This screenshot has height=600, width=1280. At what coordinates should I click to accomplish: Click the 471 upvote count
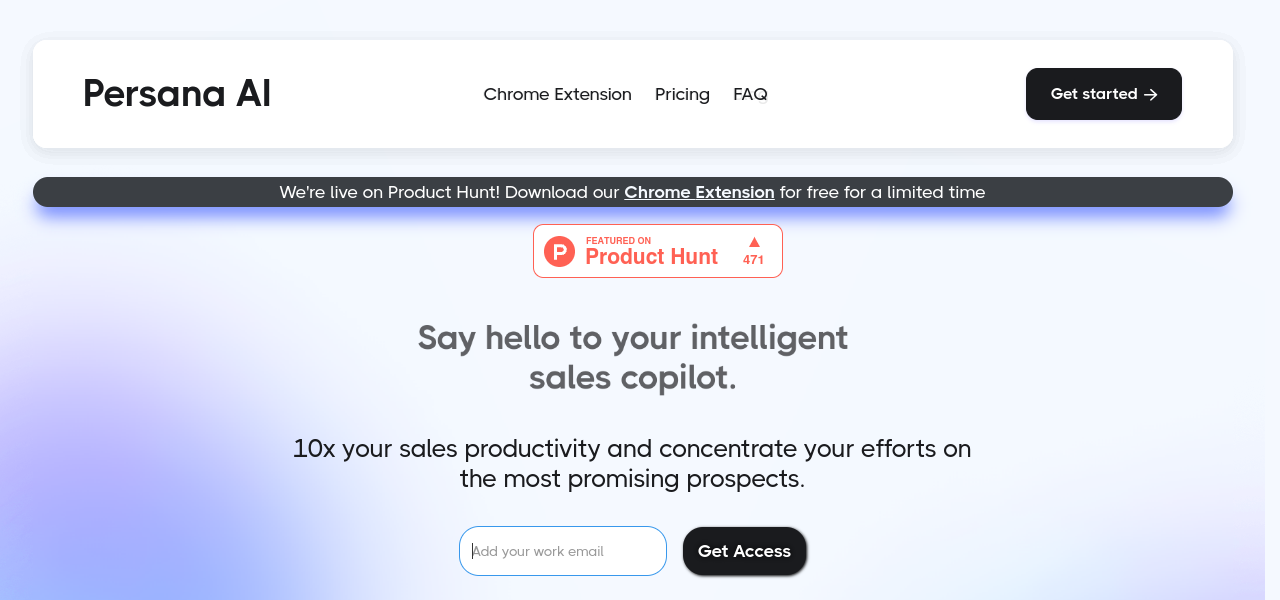tap(753, 260)
